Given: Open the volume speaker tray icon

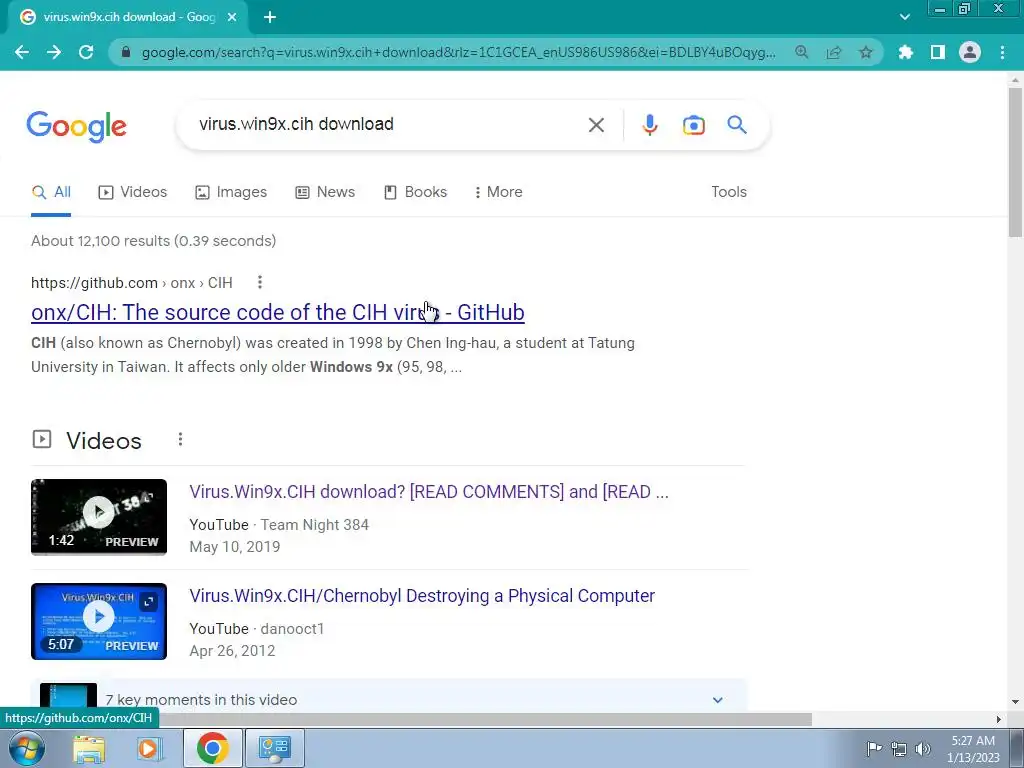Looking at the screenshot, I should [x=923, y=748].
